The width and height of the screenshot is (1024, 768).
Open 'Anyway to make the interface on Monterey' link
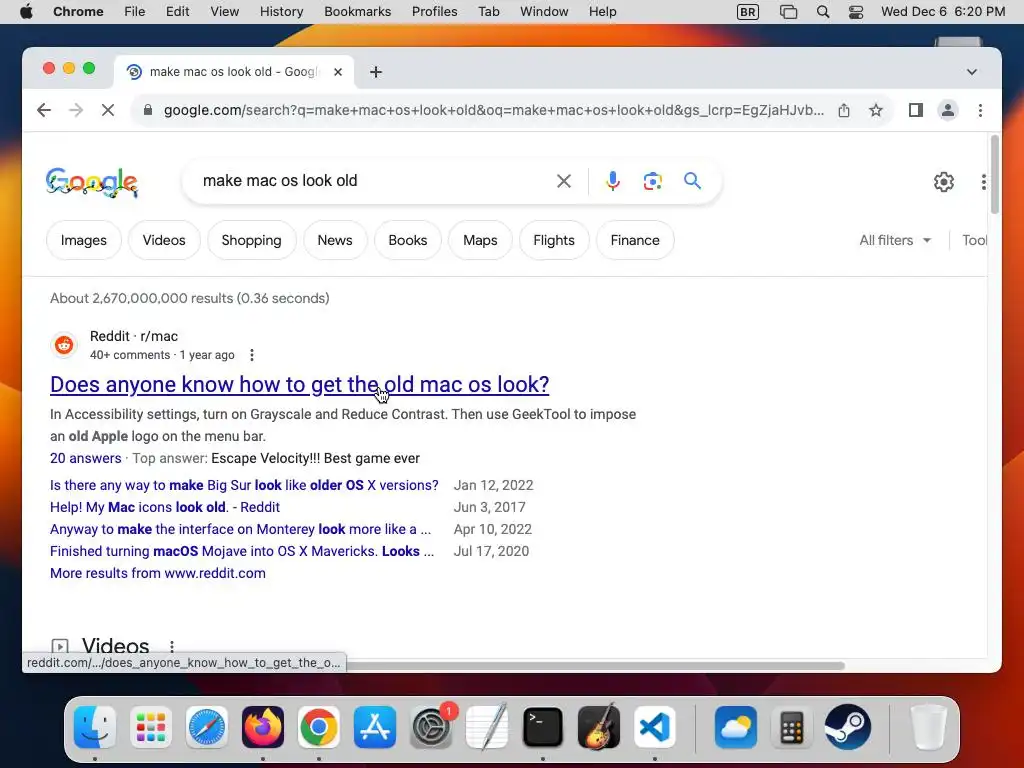coord(240,529)
